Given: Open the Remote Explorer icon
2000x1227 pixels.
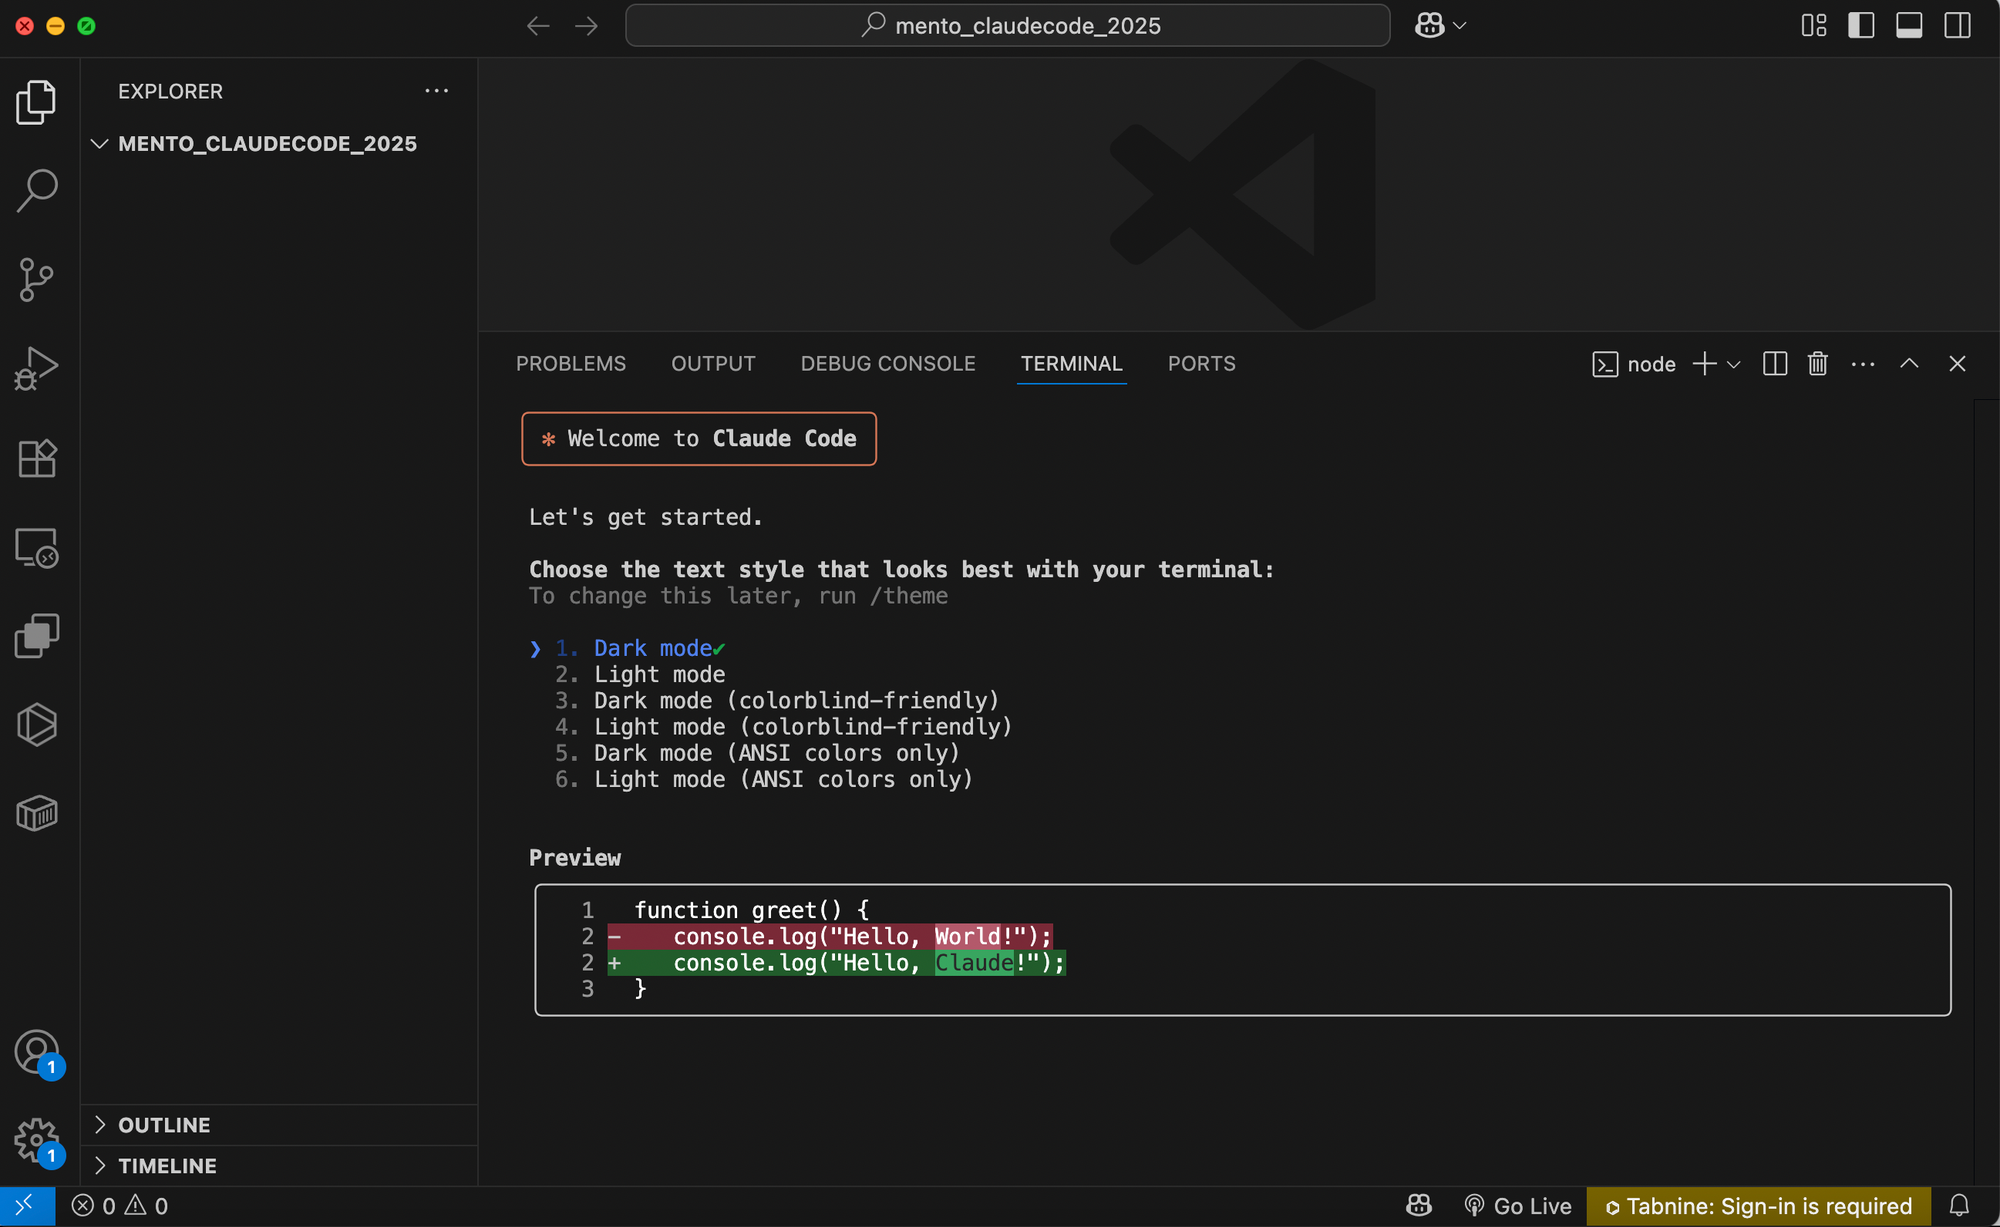Looking at the screenshot, I should coord(37,548).
